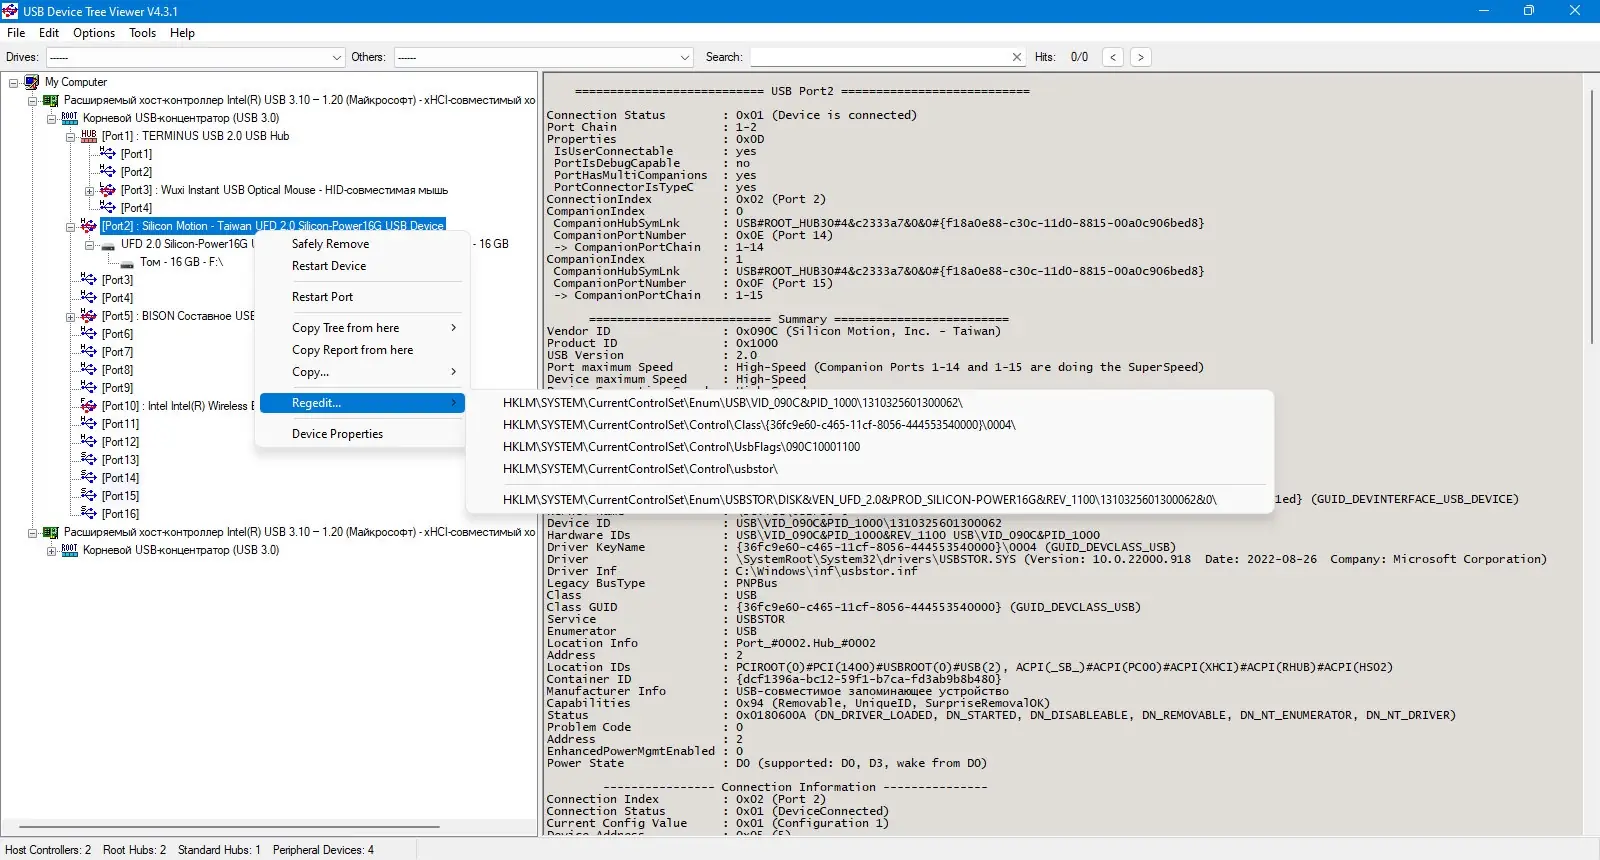
Task: Collapse the second xHCI host controller node
Action: coord(32,533)
